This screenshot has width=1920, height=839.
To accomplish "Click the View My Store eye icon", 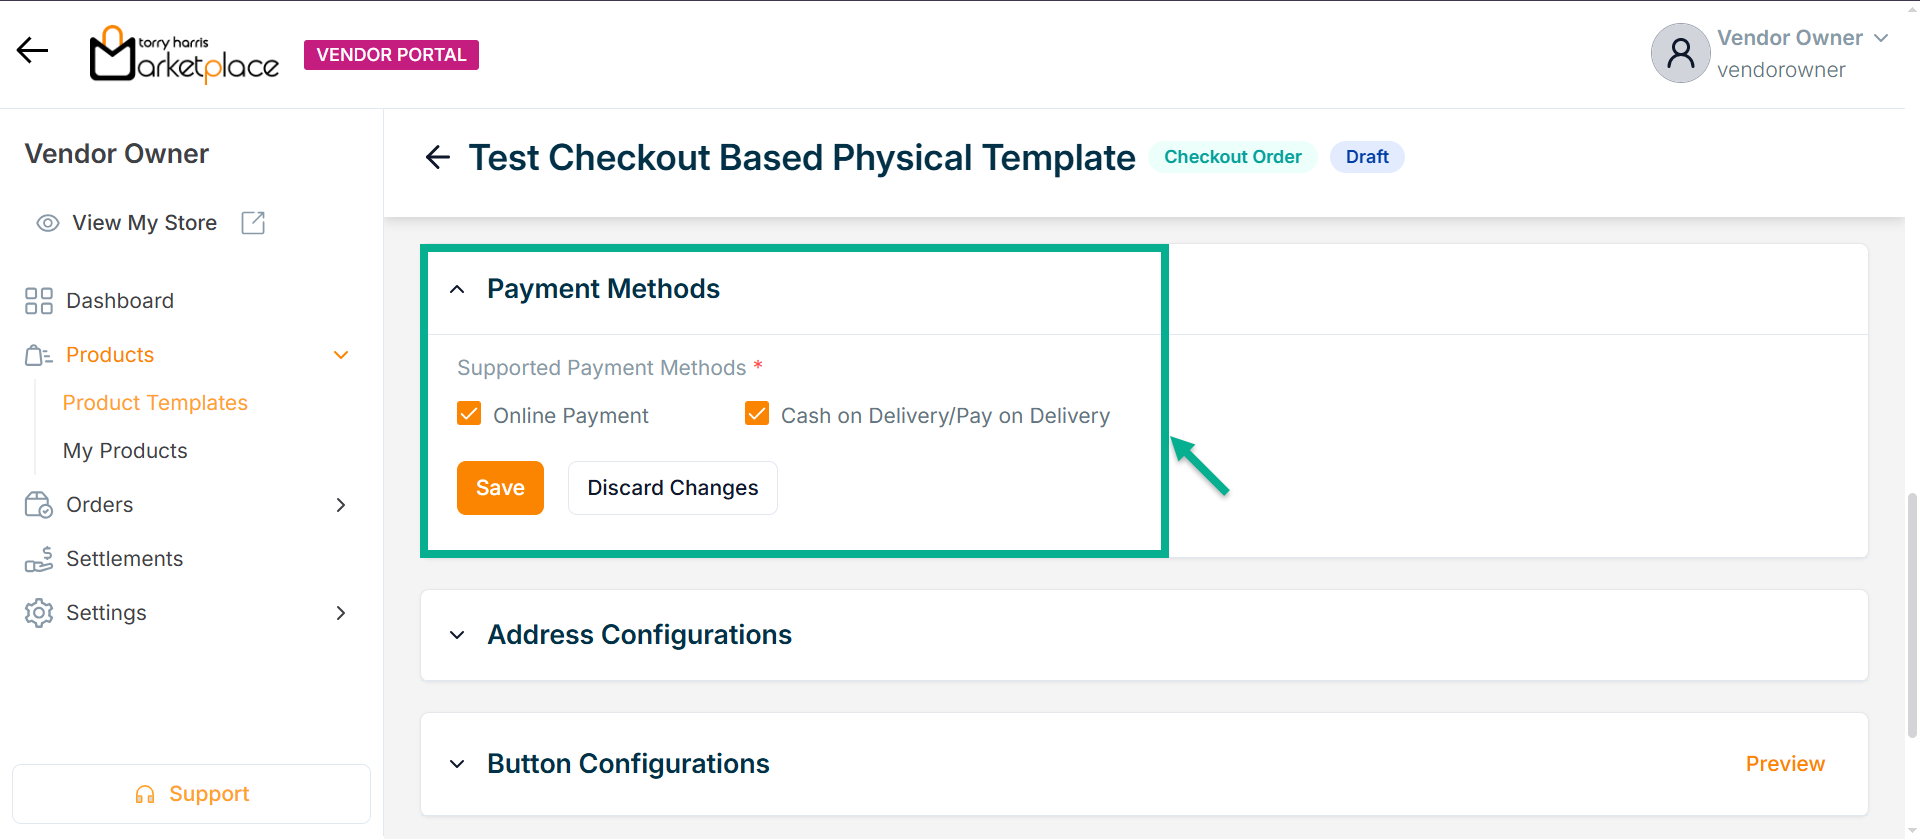I will pos(48,223).
